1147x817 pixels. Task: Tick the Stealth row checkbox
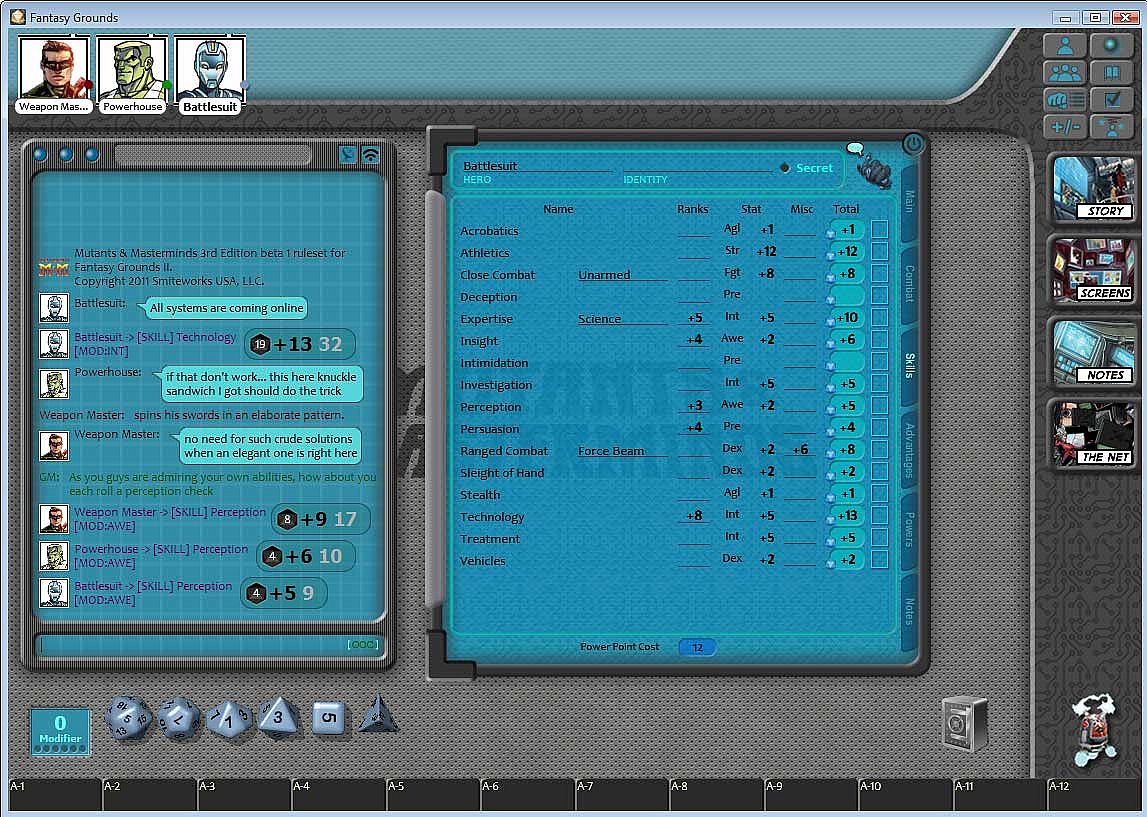click(880, 494)
